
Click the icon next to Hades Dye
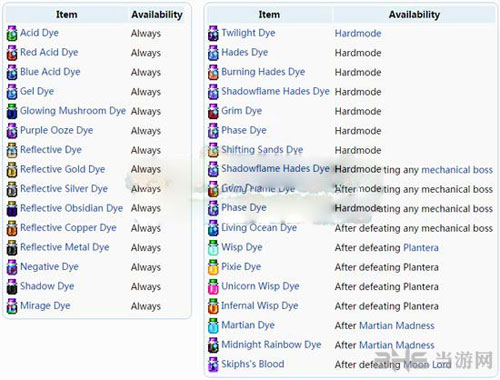(213, 53)
